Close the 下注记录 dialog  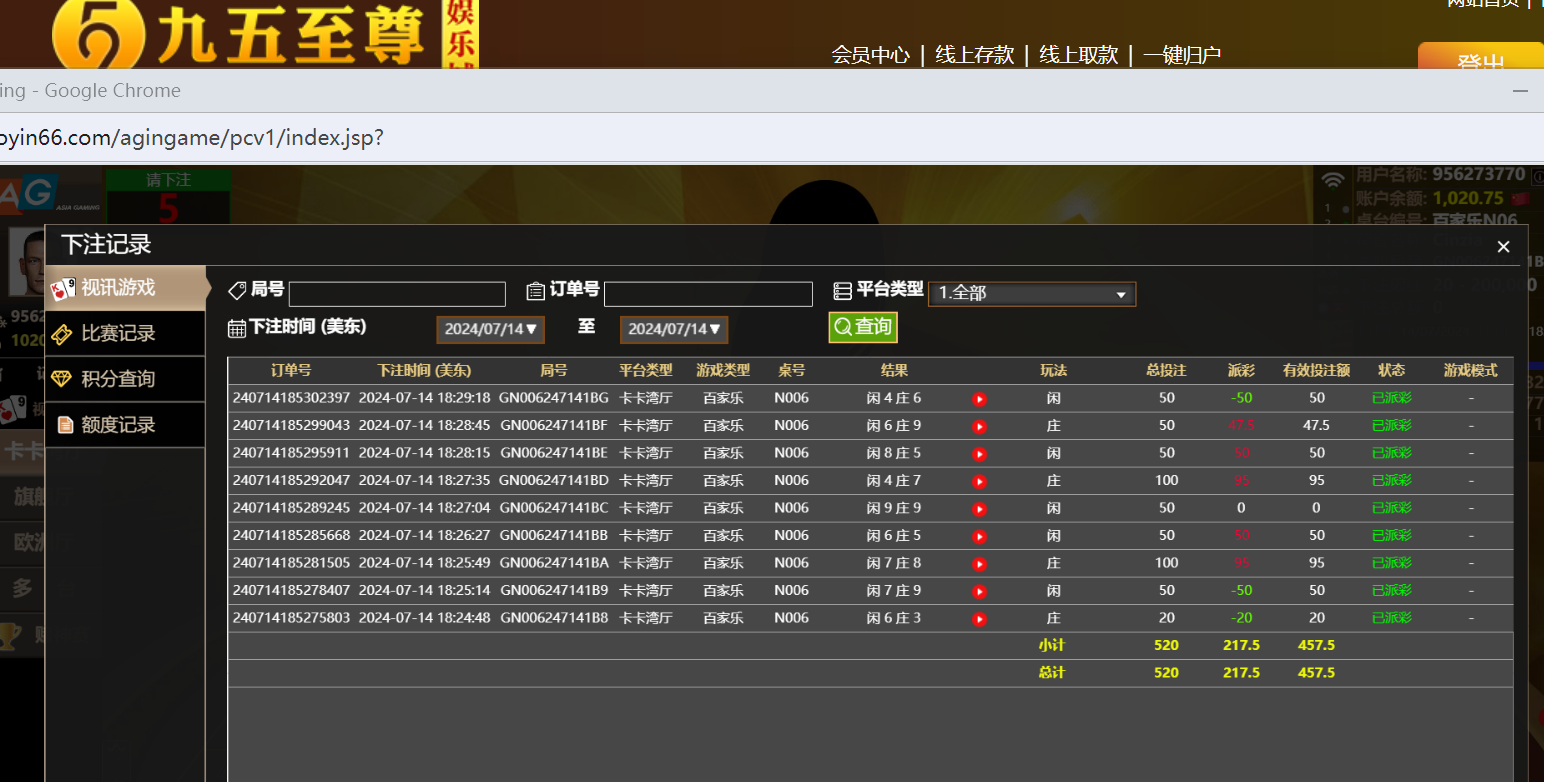1503,247
